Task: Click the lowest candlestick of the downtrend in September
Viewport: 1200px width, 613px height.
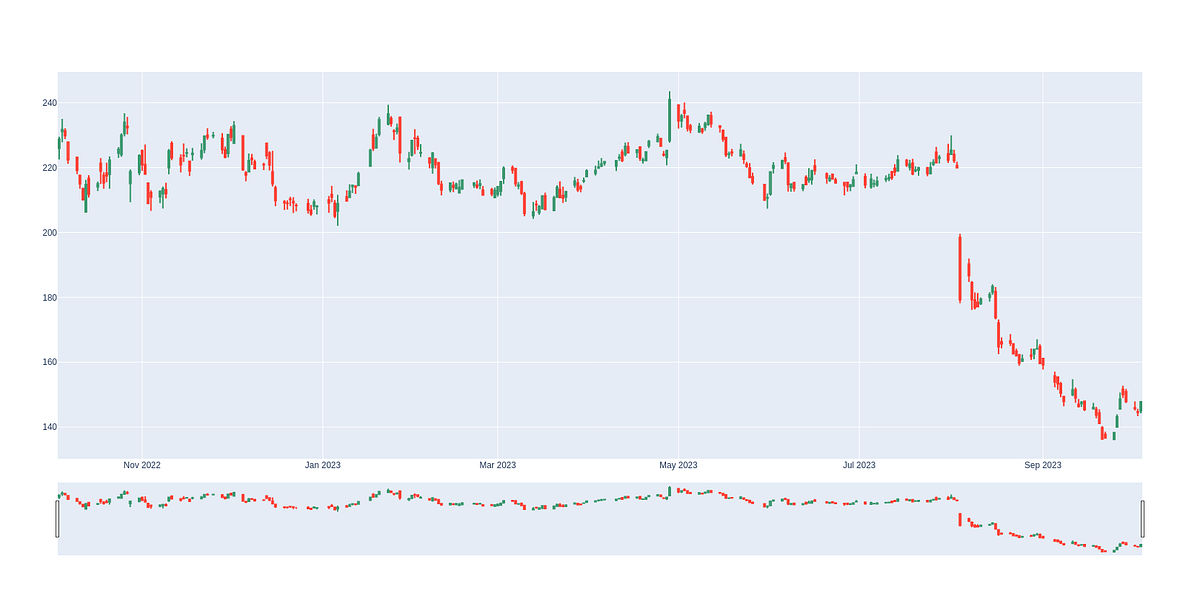Action: (x=1105, y=435)
